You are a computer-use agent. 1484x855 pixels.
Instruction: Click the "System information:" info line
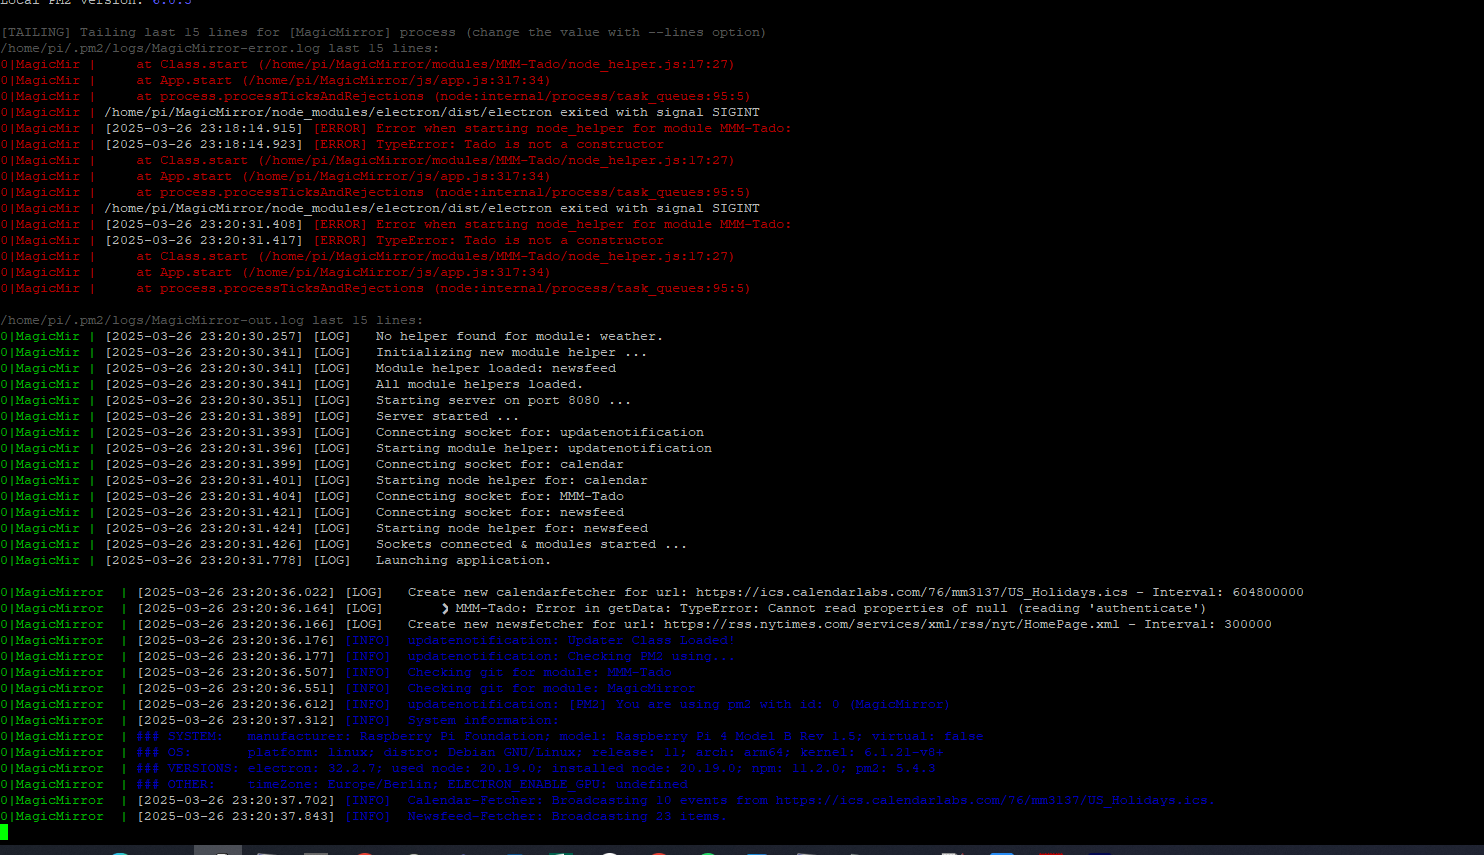(x=483, y=720)
